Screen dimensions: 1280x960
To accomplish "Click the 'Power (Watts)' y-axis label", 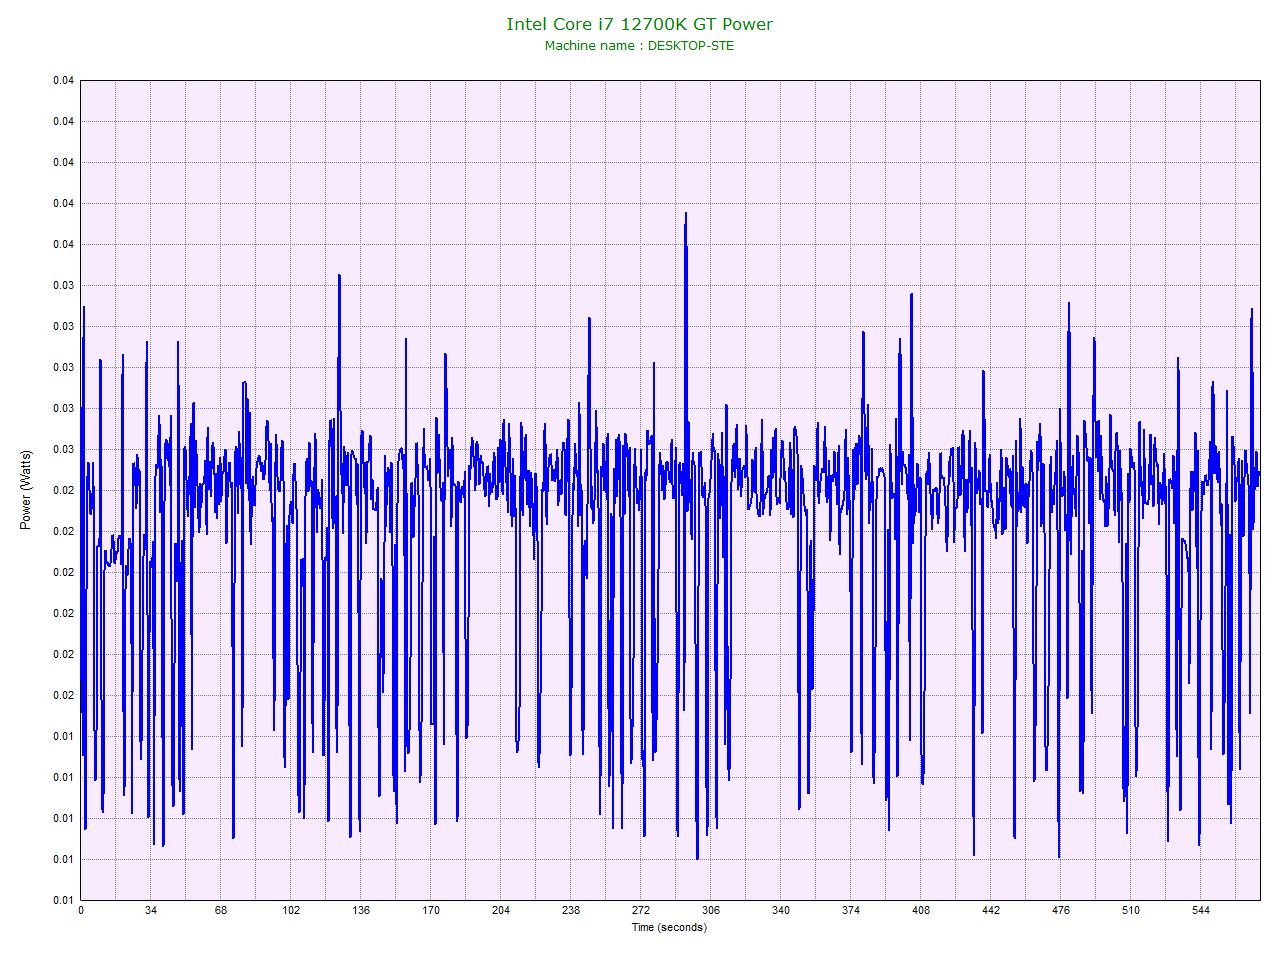I will 26,490.
